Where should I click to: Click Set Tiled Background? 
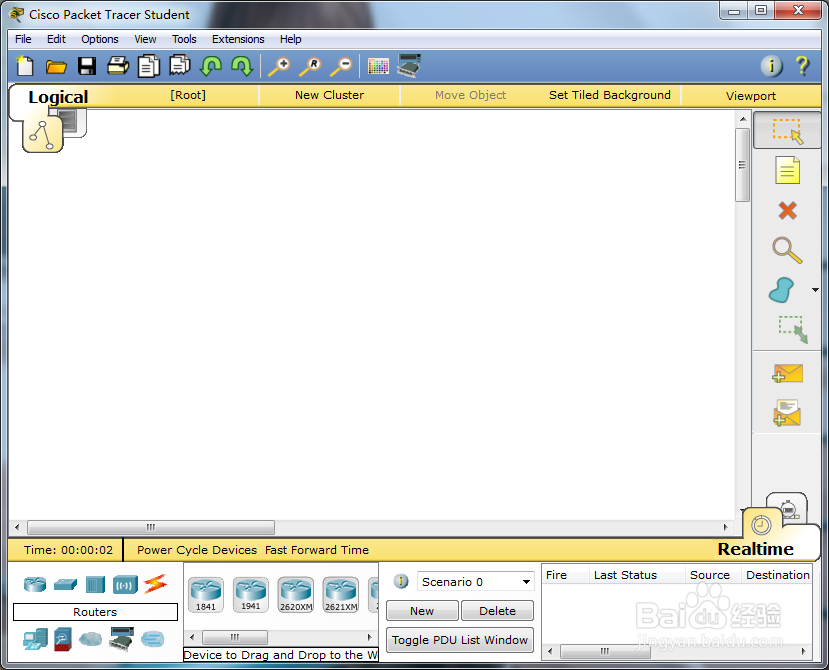click(610, 95)
